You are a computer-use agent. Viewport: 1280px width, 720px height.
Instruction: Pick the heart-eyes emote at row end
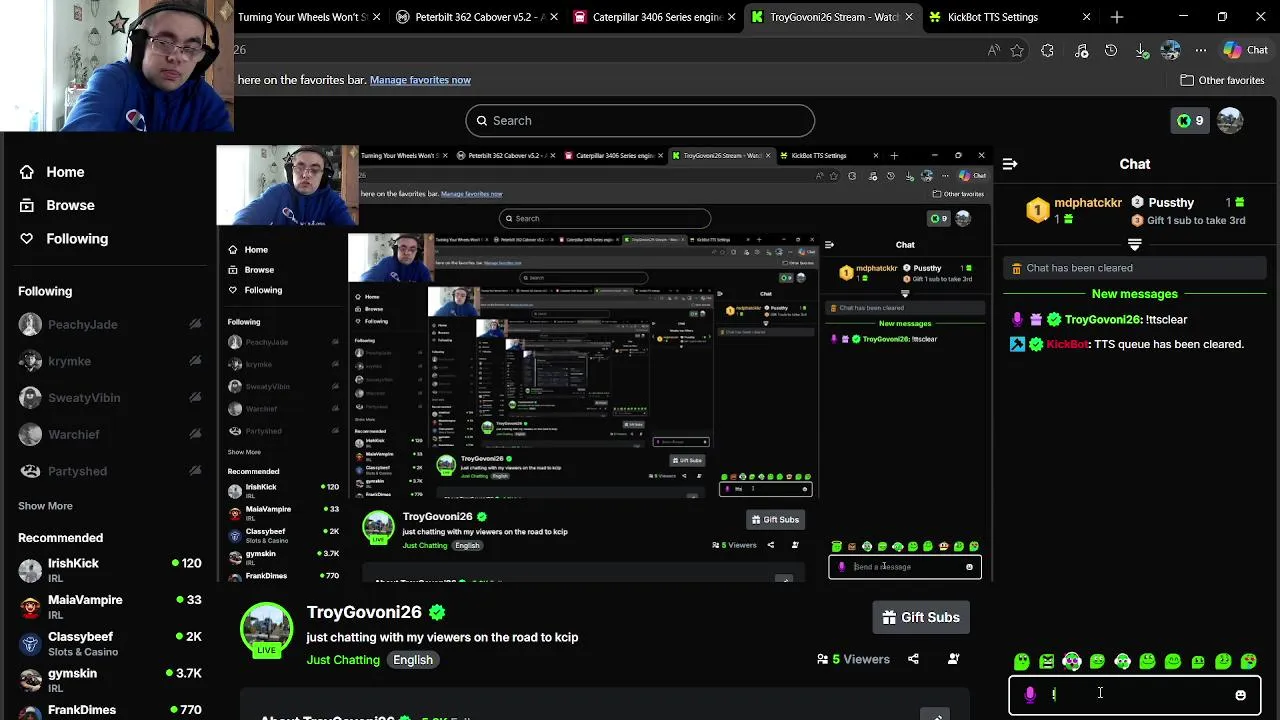1248,661
